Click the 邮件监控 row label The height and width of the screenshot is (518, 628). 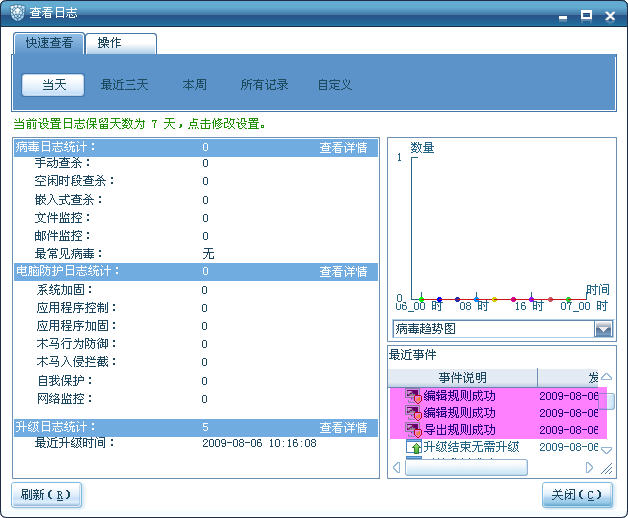pyautogui.click(x=62, y=236)
